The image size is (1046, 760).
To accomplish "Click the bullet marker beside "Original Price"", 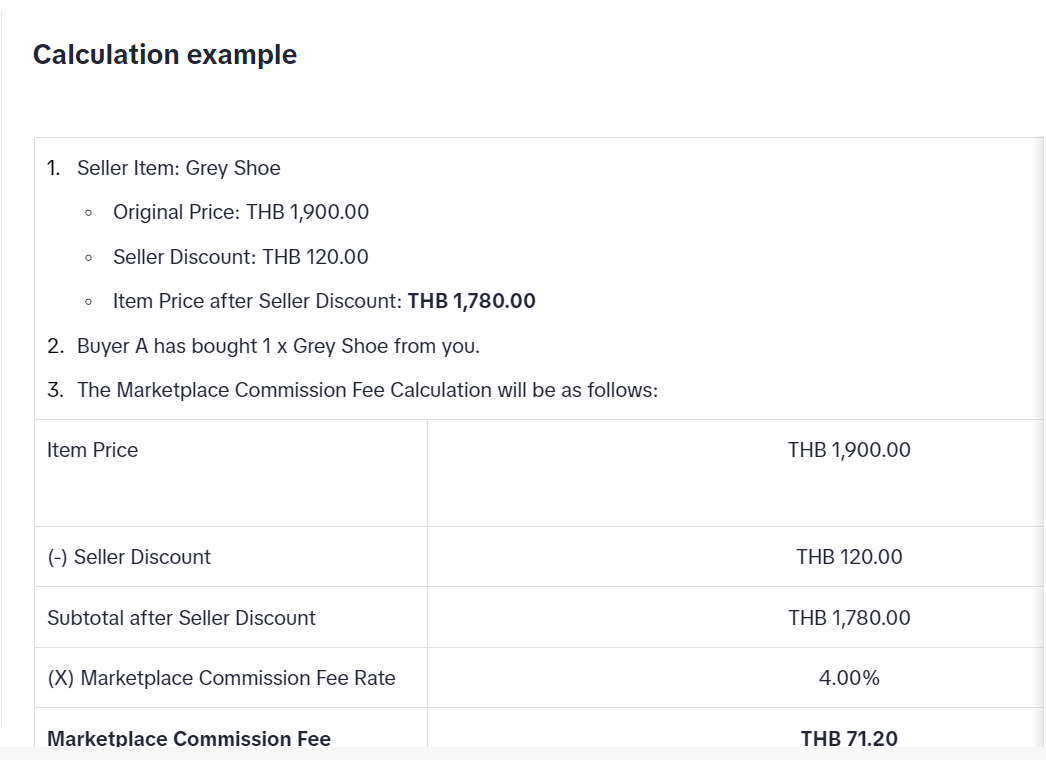I will 90,213.
